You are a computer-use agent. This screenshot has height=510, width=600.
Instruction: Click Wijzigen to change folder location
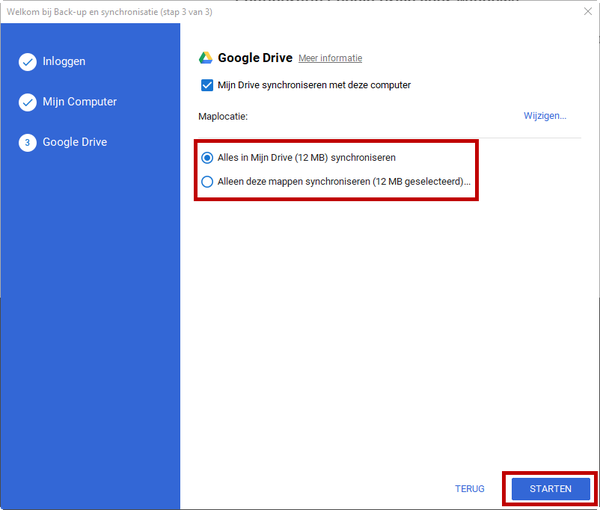pos(545,116)
